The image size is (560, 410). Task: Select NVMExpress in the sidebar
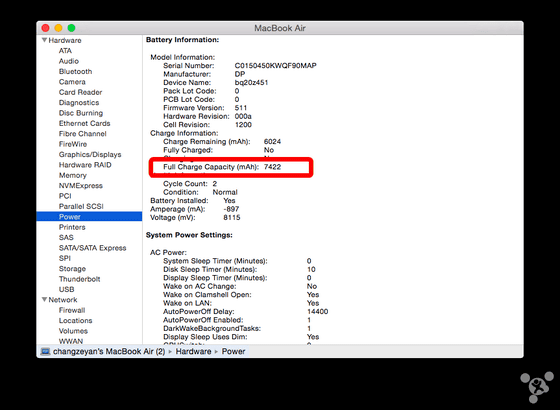tap(81, 185)
